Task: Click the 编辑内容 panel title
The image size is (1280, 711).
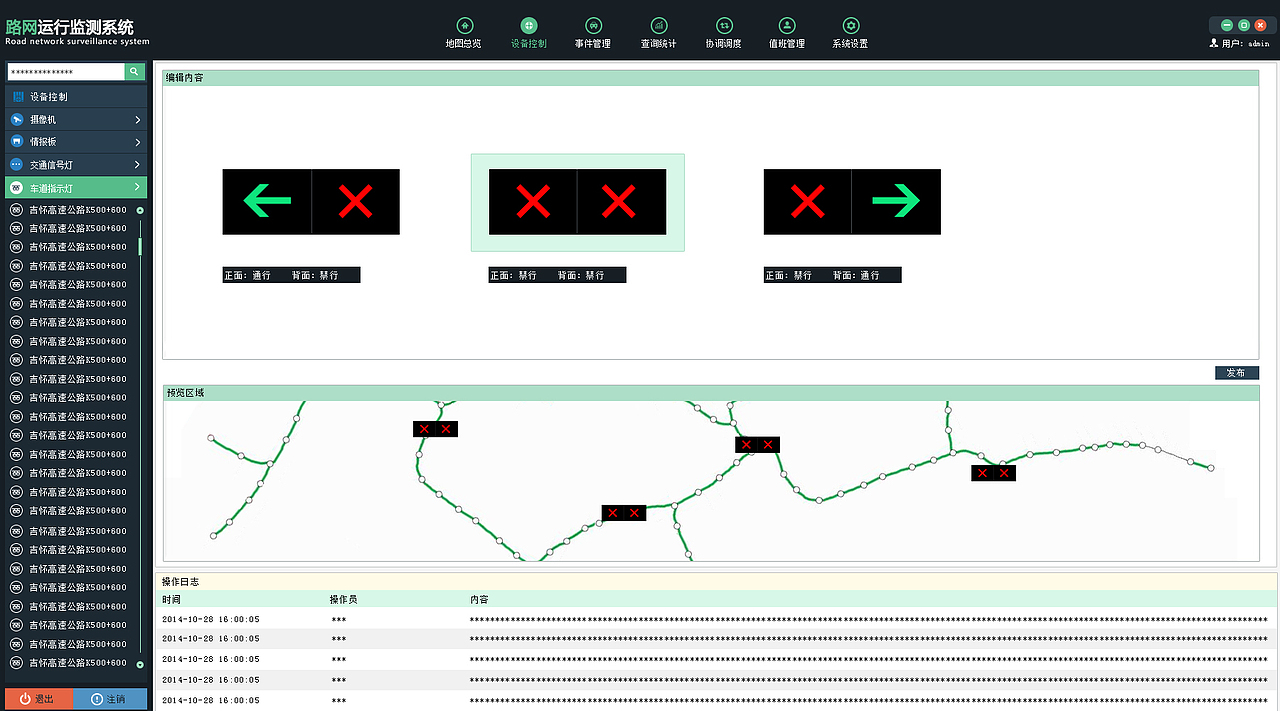Action: (x=184, y=77)
